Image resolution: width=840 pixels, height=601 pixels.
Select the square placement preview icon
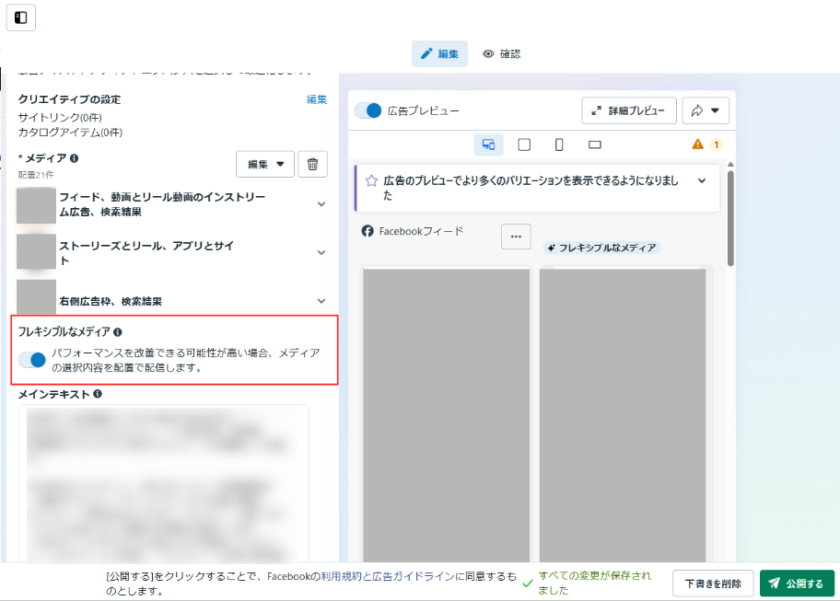click(524, 145)
